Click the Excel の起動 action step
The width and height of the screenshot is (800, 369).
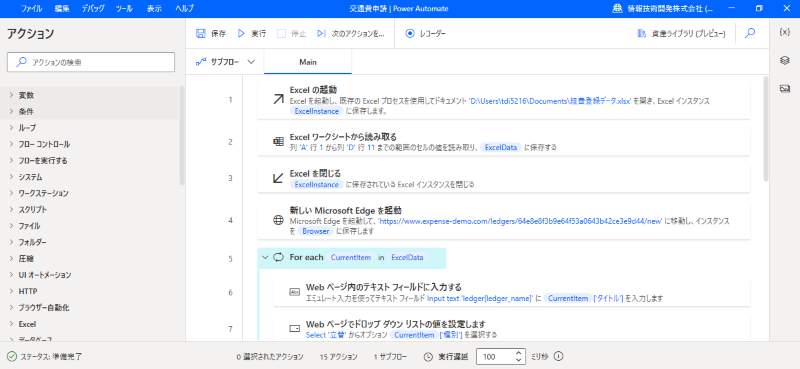(504, 100)
